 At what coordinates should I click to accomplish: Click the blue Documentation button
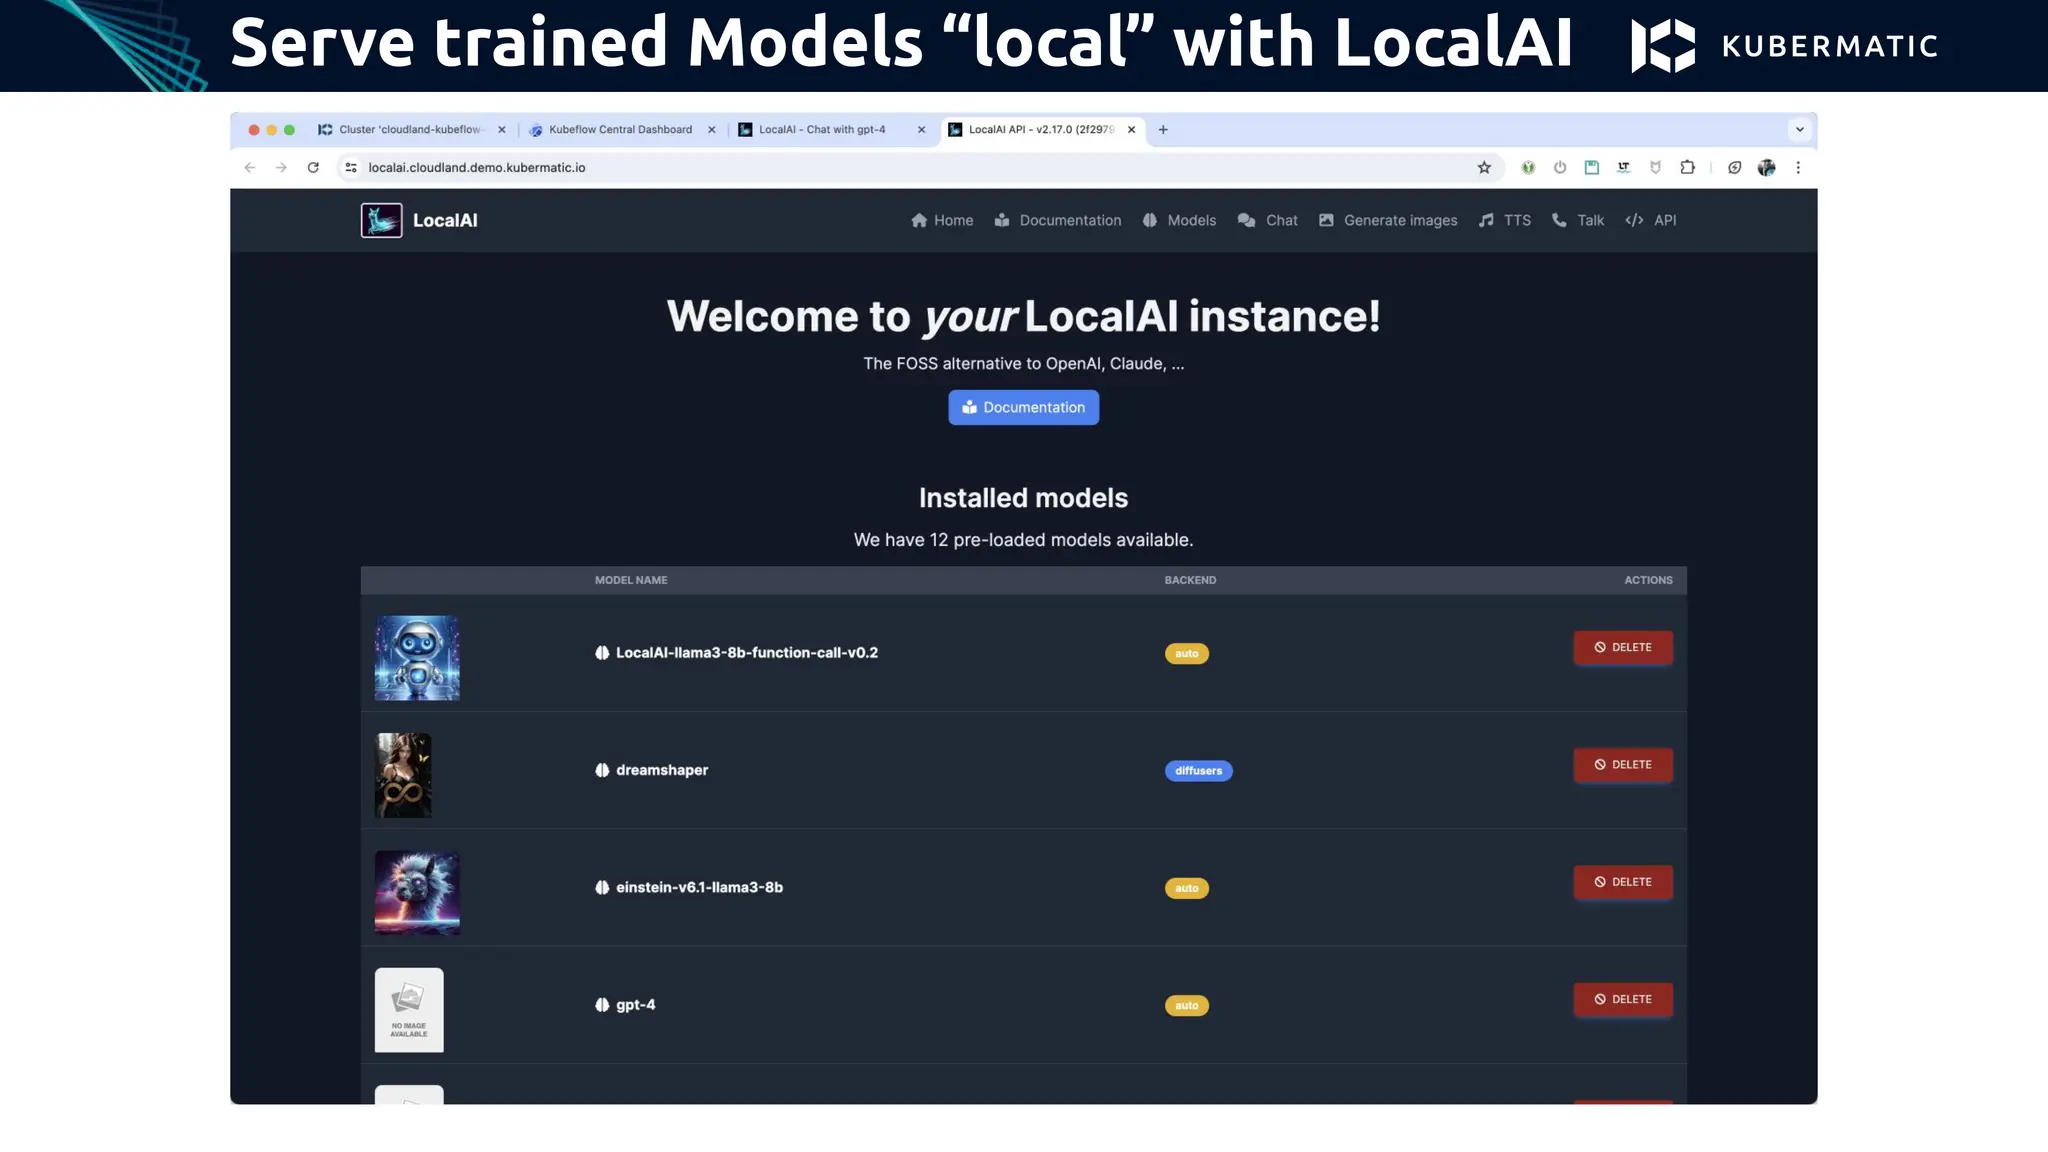[1023, 408]
